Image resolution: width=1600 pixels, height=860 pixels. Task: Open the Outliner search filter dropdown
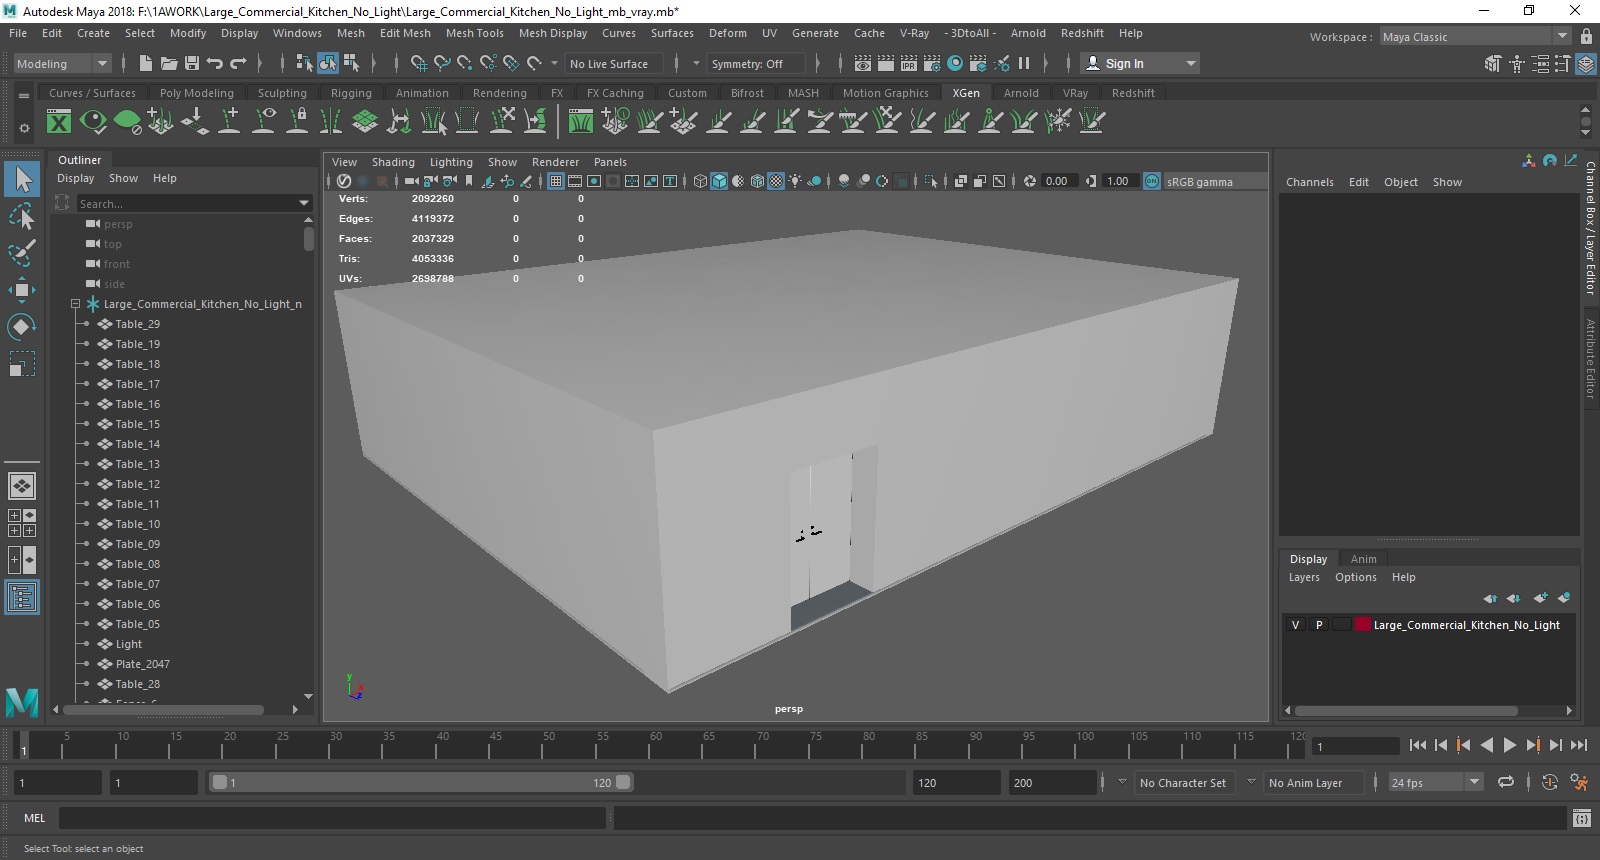tap(304, 203)
